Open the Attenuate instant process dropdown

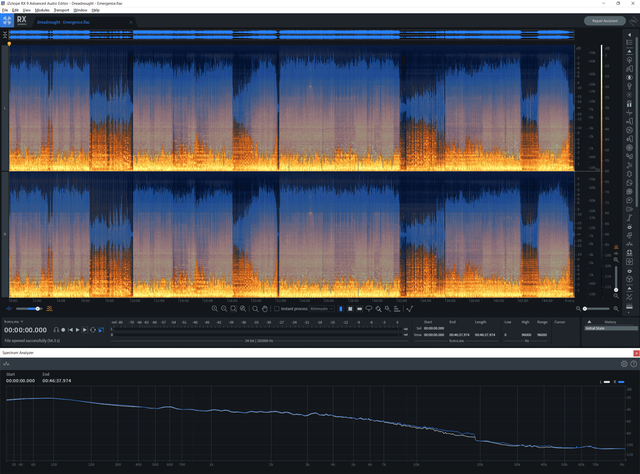(322, 309)
